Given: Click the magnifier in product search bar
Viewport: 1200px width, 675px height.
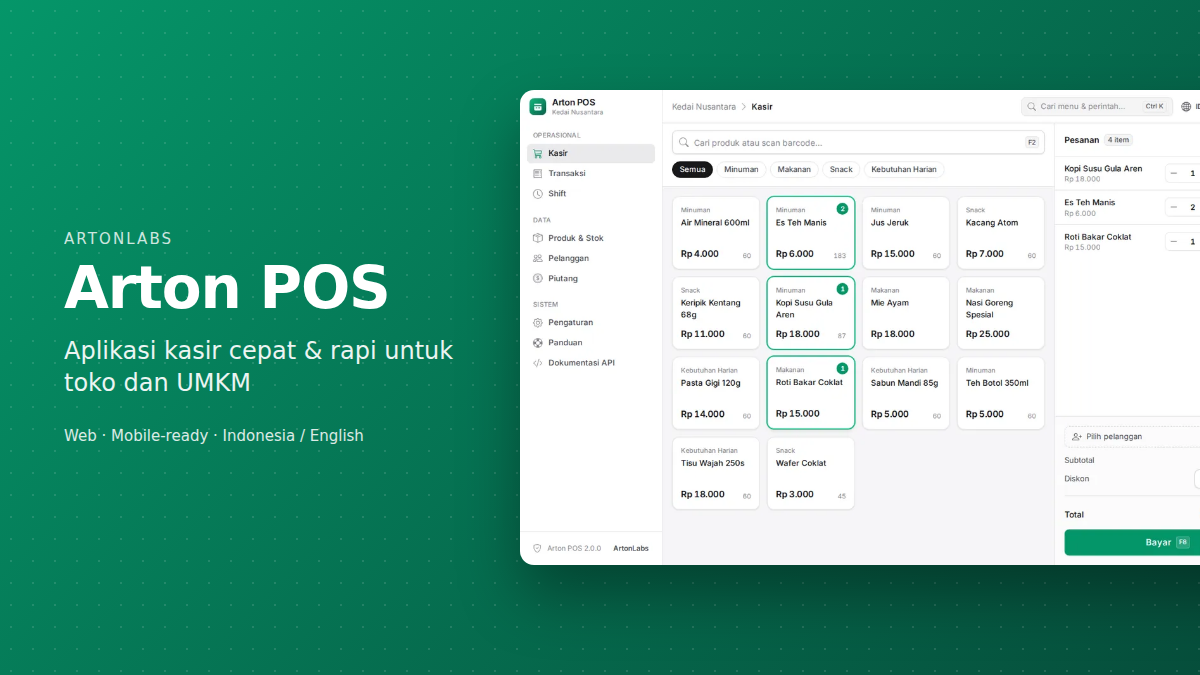Looking at the screenshot, I should (x=685, y=142).
